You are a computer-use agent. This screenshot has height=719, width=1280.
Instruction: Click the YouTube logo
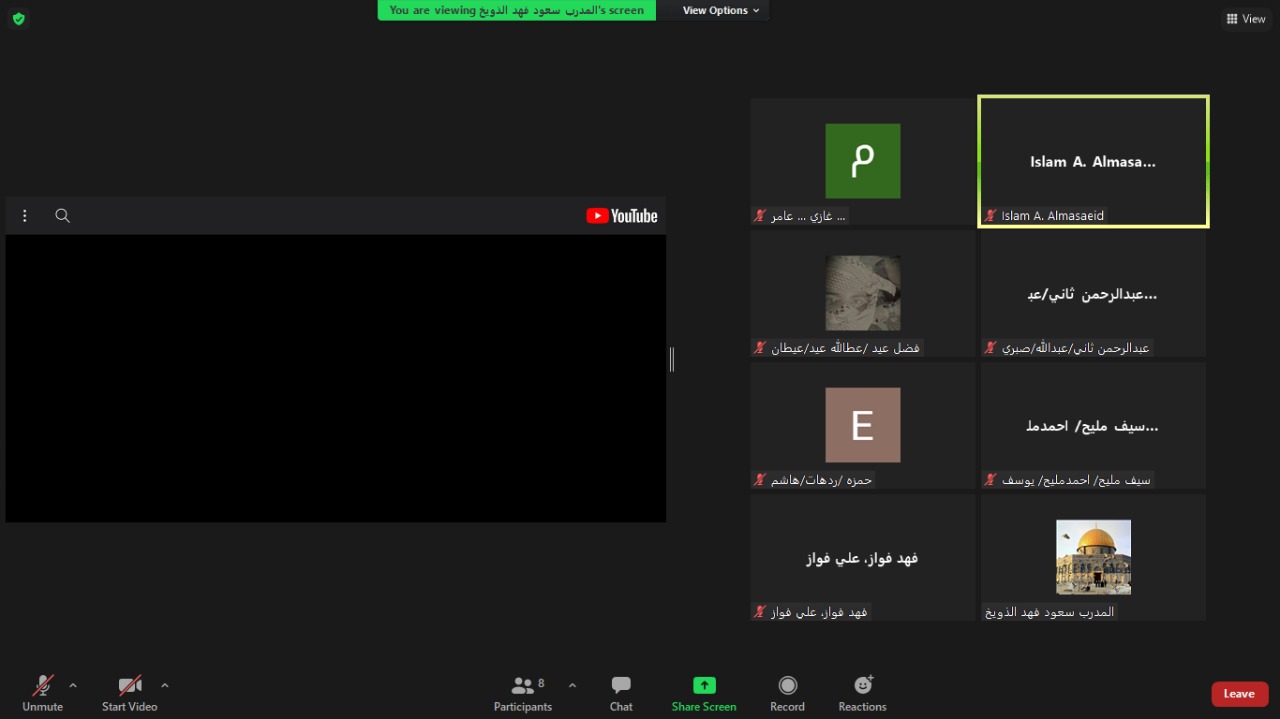[x=621, y=216]
